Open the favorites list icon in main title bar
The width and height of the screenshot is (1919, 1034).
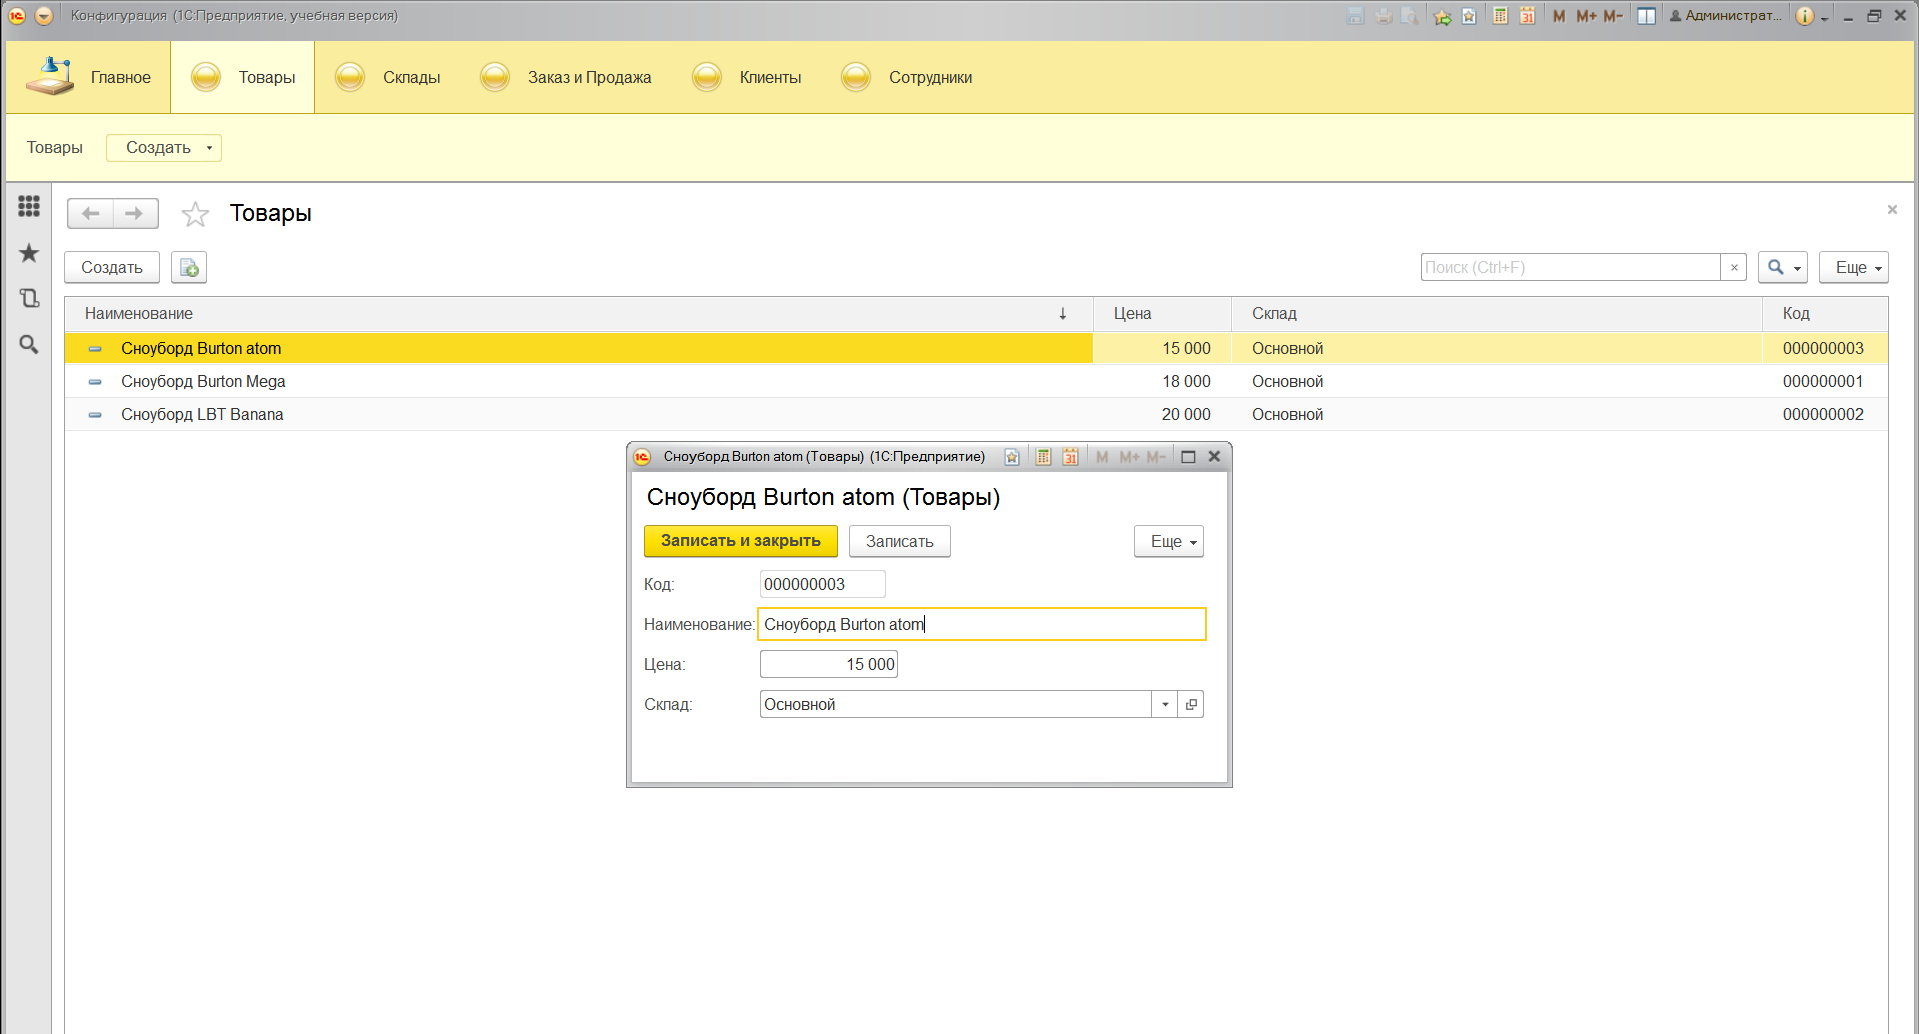point(1469,16)
